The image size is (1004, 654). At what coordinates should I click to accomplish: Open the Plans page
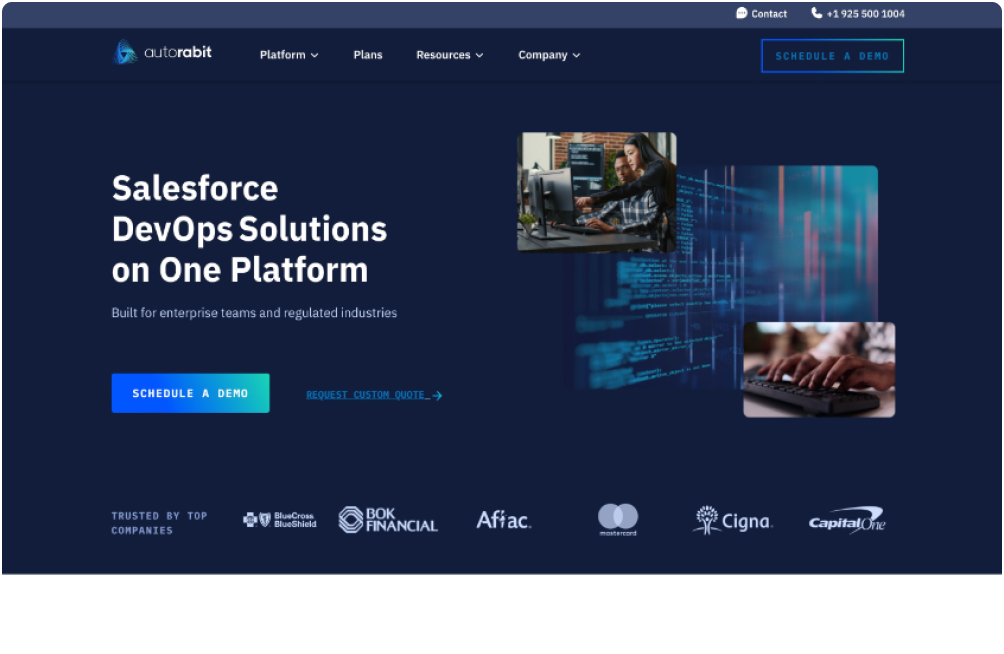[368, 55]
